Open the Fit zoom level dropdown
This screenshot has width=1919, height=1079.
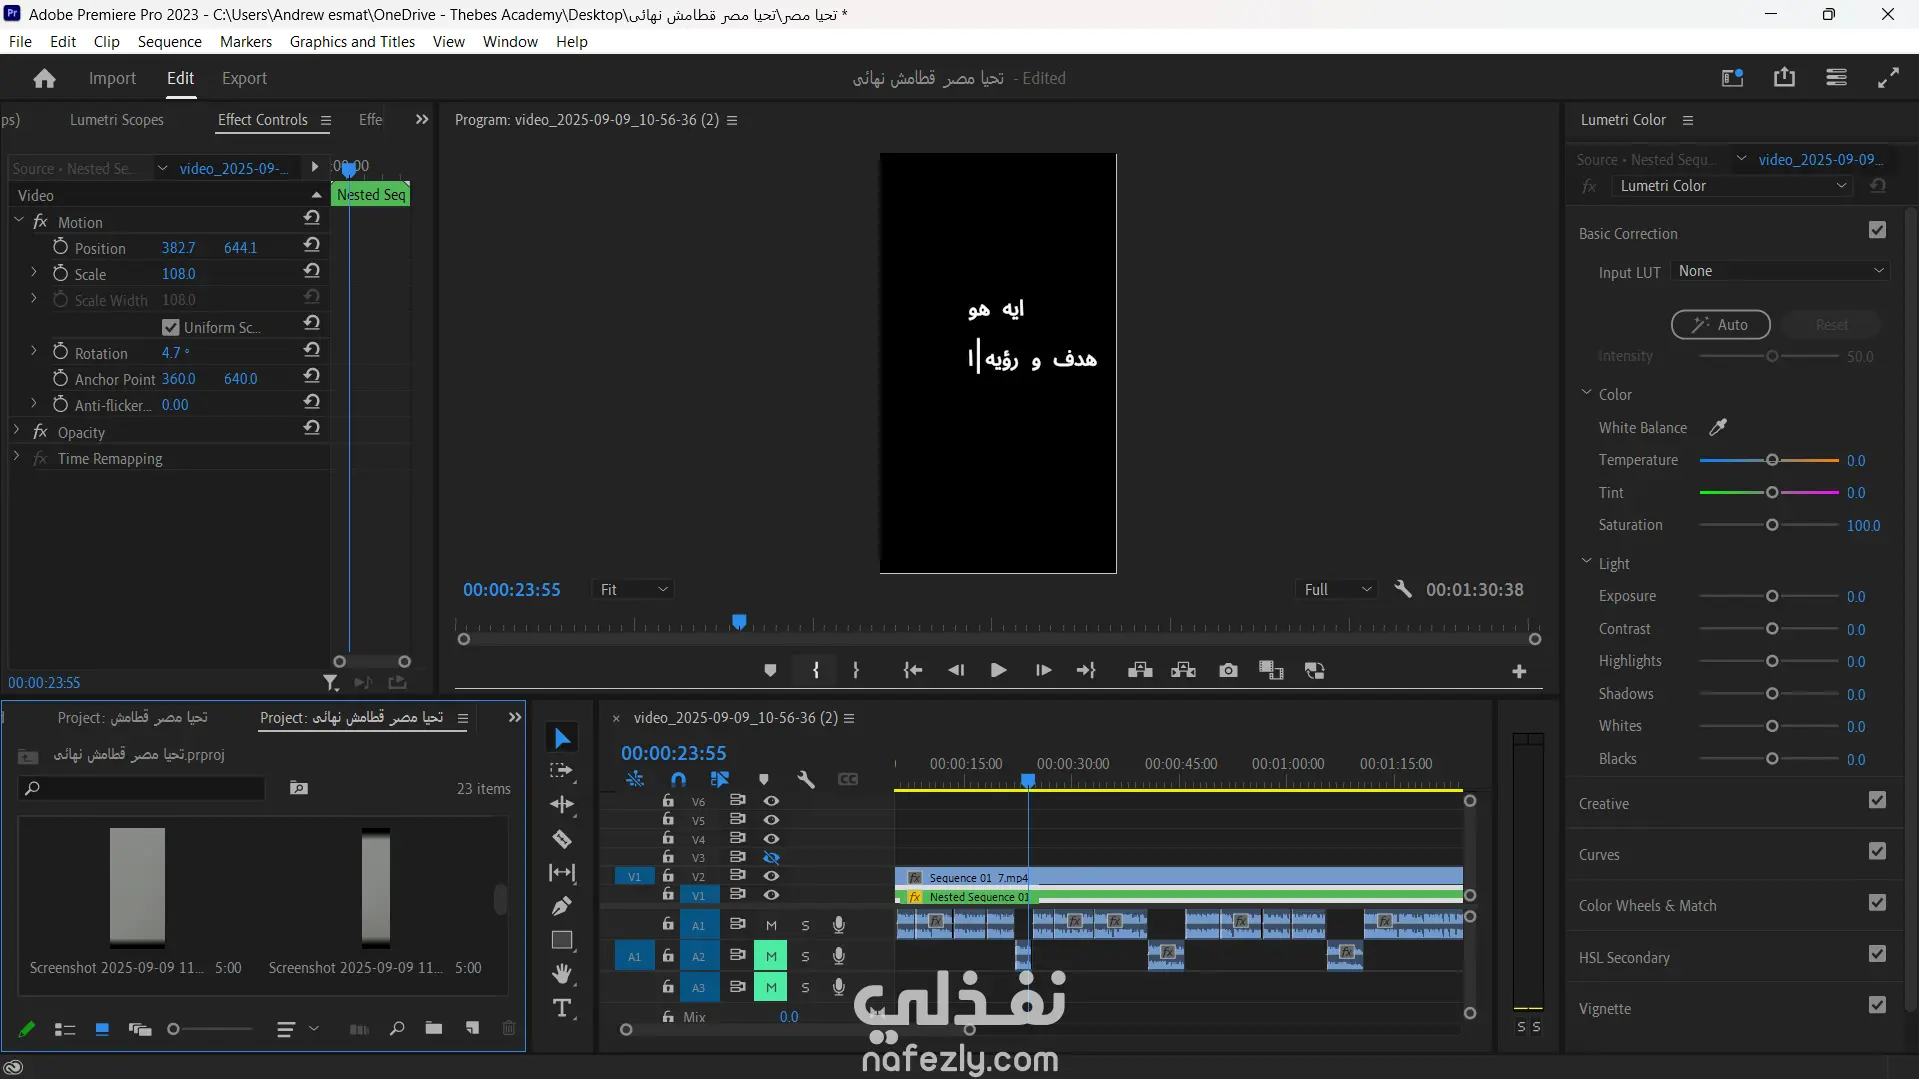pos(634,590)
